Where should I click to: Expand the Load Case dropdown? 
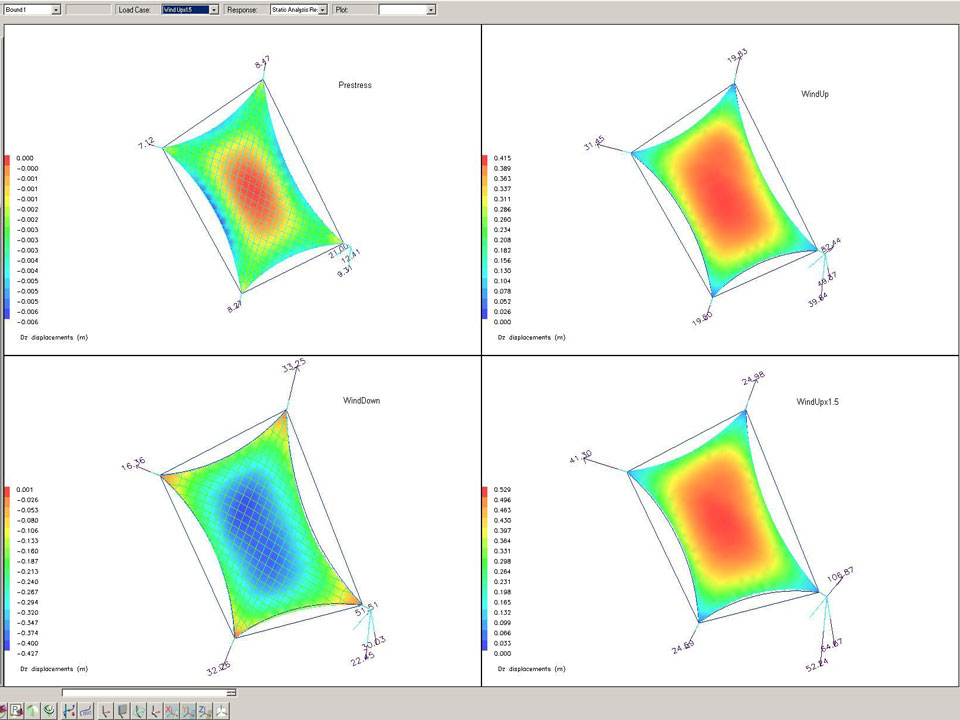point(214,9)
